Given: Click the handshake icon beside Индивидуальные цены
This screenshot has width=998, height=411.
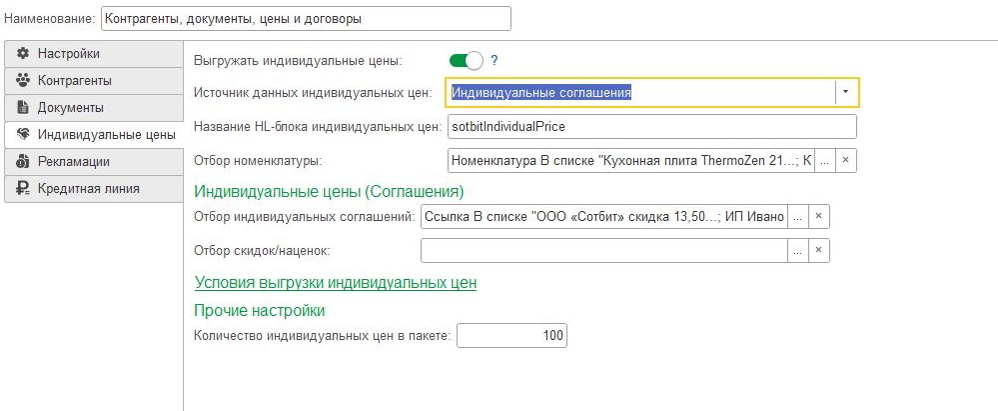Looking at the screenshot, I should 23,134.
